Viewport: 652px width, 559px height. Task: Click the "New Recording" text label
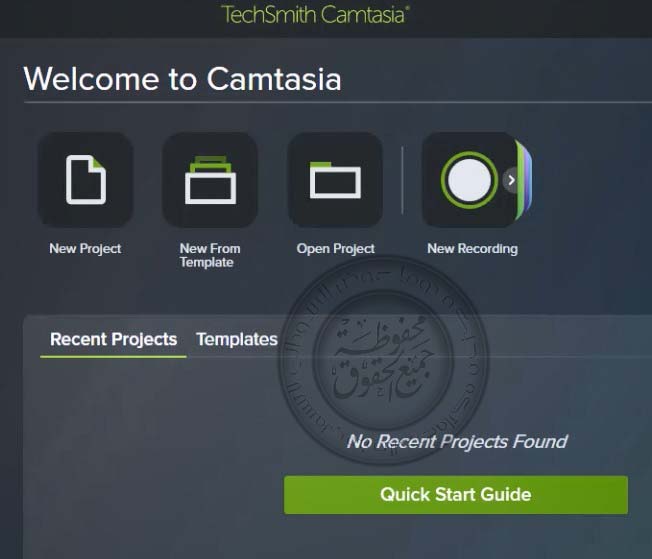click(x=472, y=248)
